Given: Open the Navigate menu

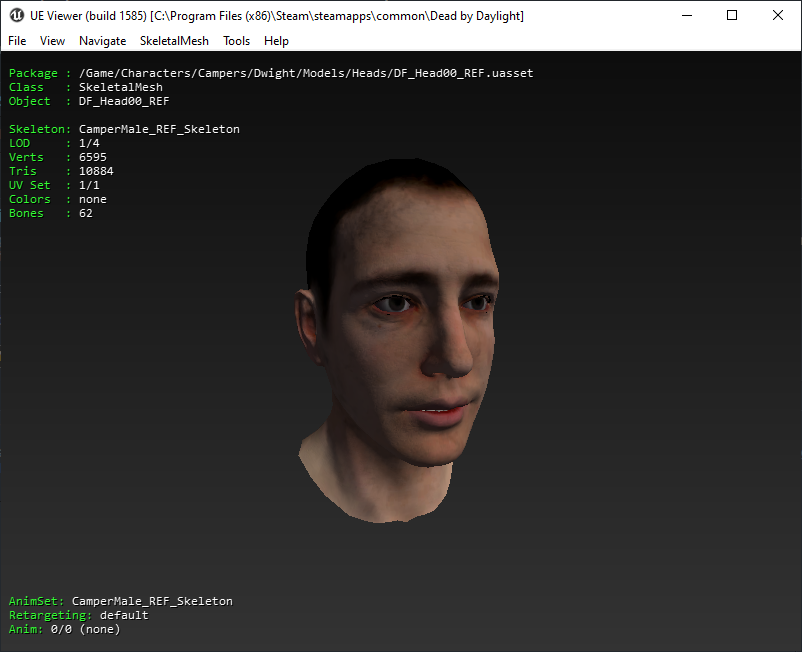Looking at the screenshot, I should 102,41.
